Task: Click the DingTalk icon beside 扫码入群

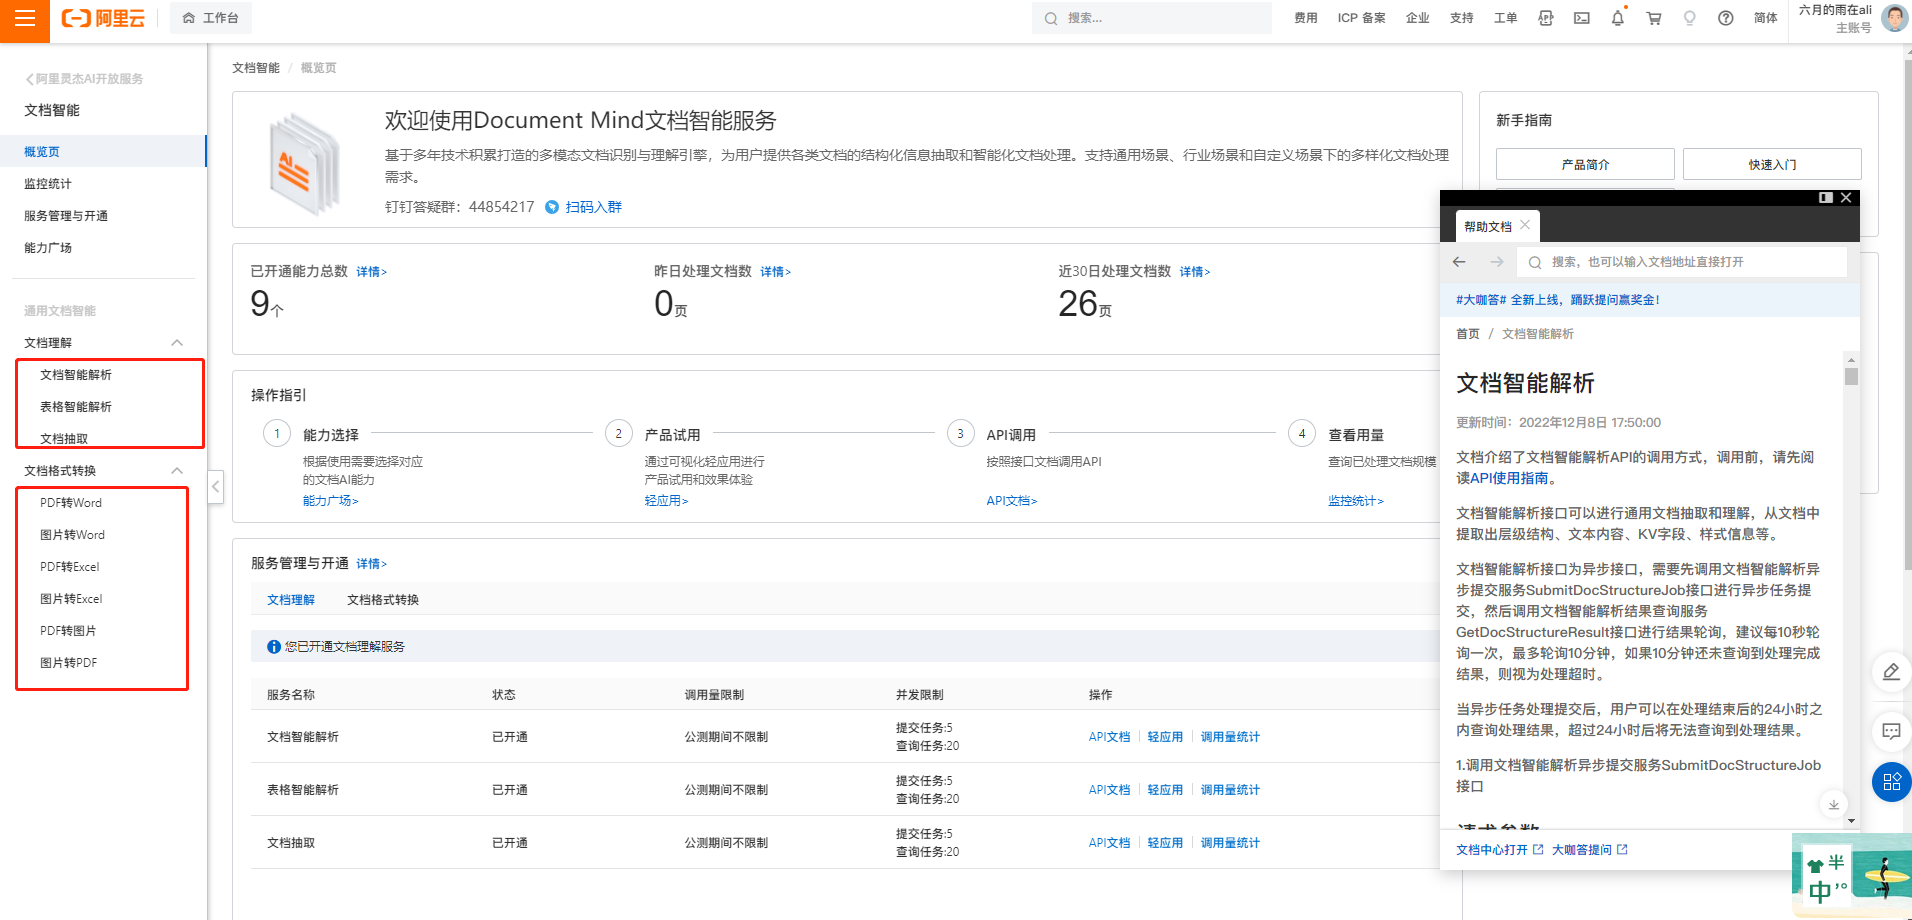Action: tap(552, 207)
